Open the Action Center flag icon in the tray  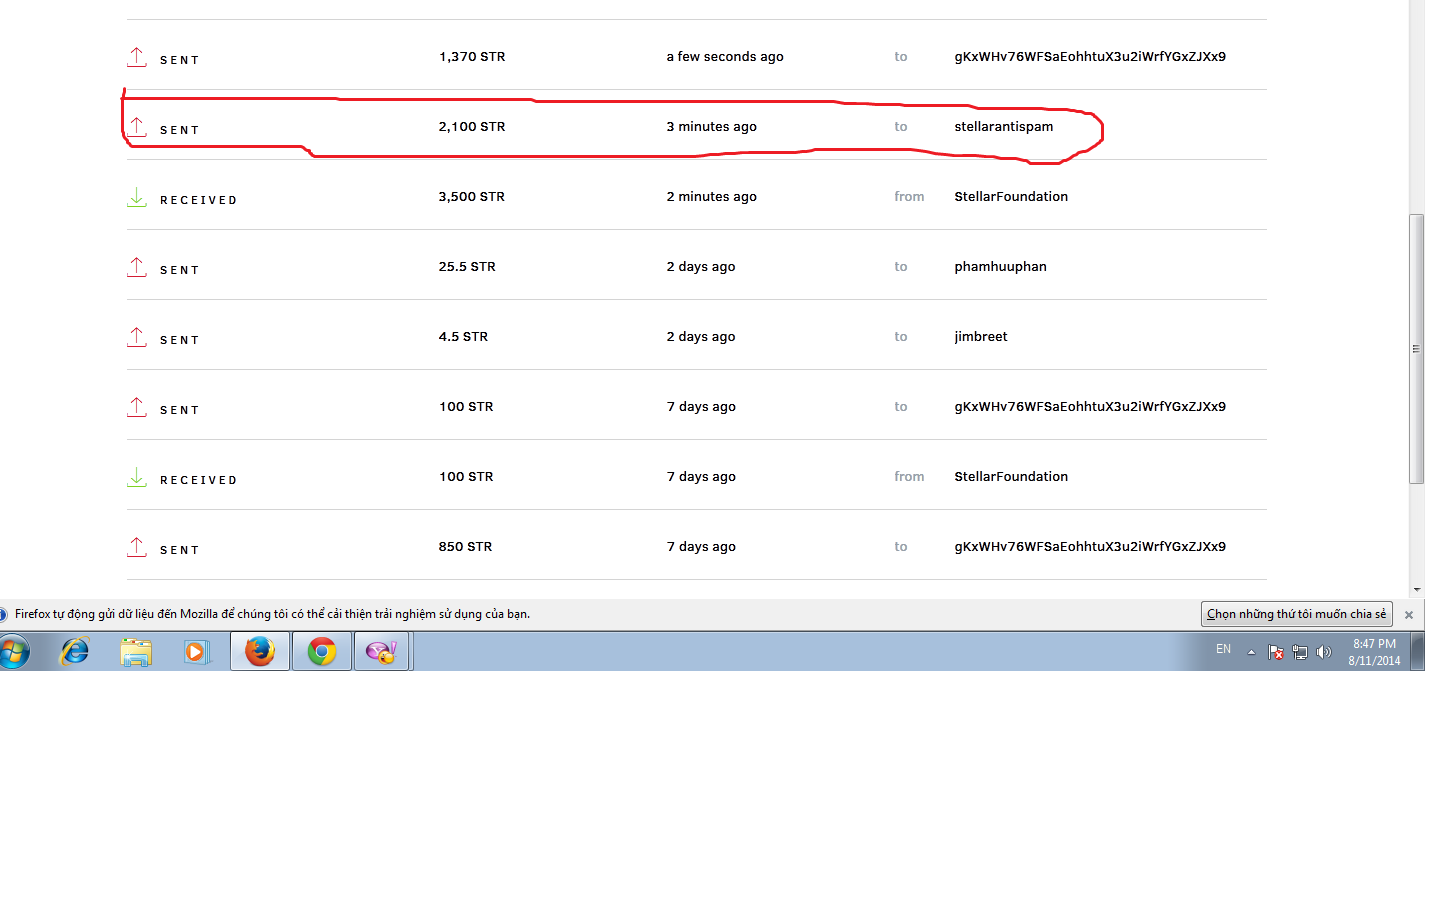click(x=1276, y=652)
